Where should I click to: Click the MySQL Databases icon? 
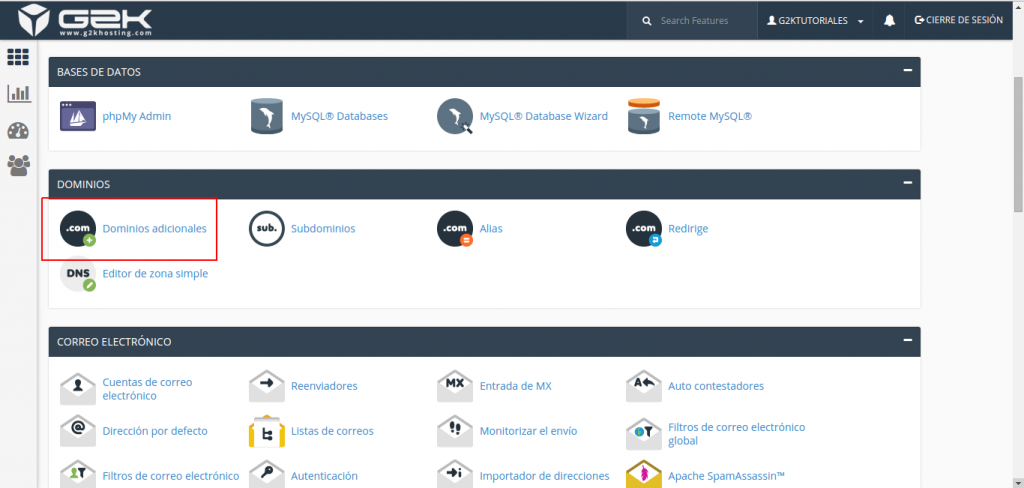pyautogui.click(x=266, y=116)
